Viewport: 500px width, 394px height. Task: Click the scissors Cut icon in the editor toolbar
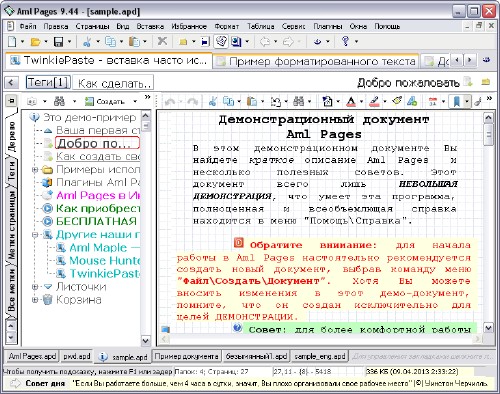tap(212, 101)
